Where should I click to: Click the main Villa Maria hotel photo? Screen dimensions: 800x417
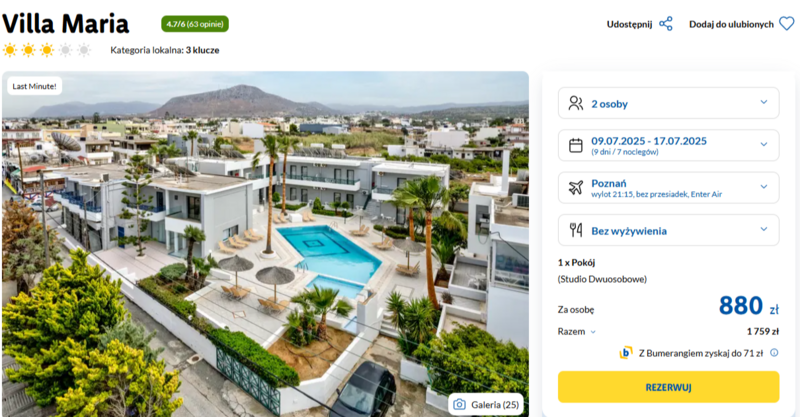pos(265,244)
